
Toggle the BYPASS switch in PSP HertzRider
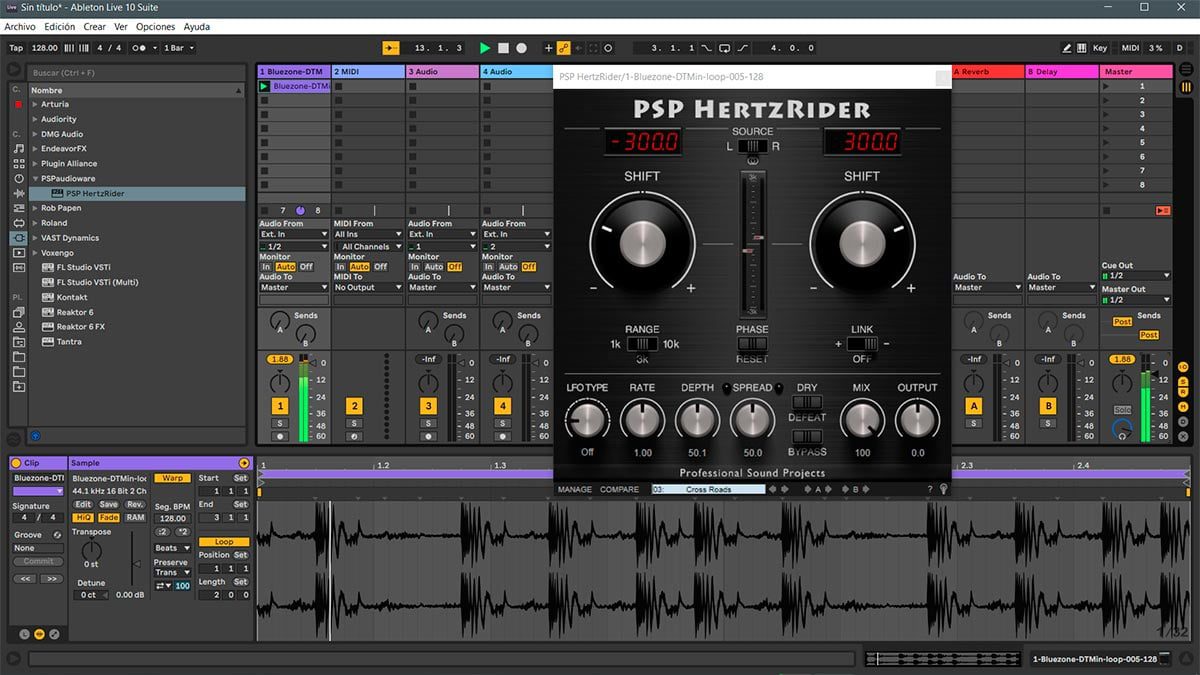pos(806,437)
